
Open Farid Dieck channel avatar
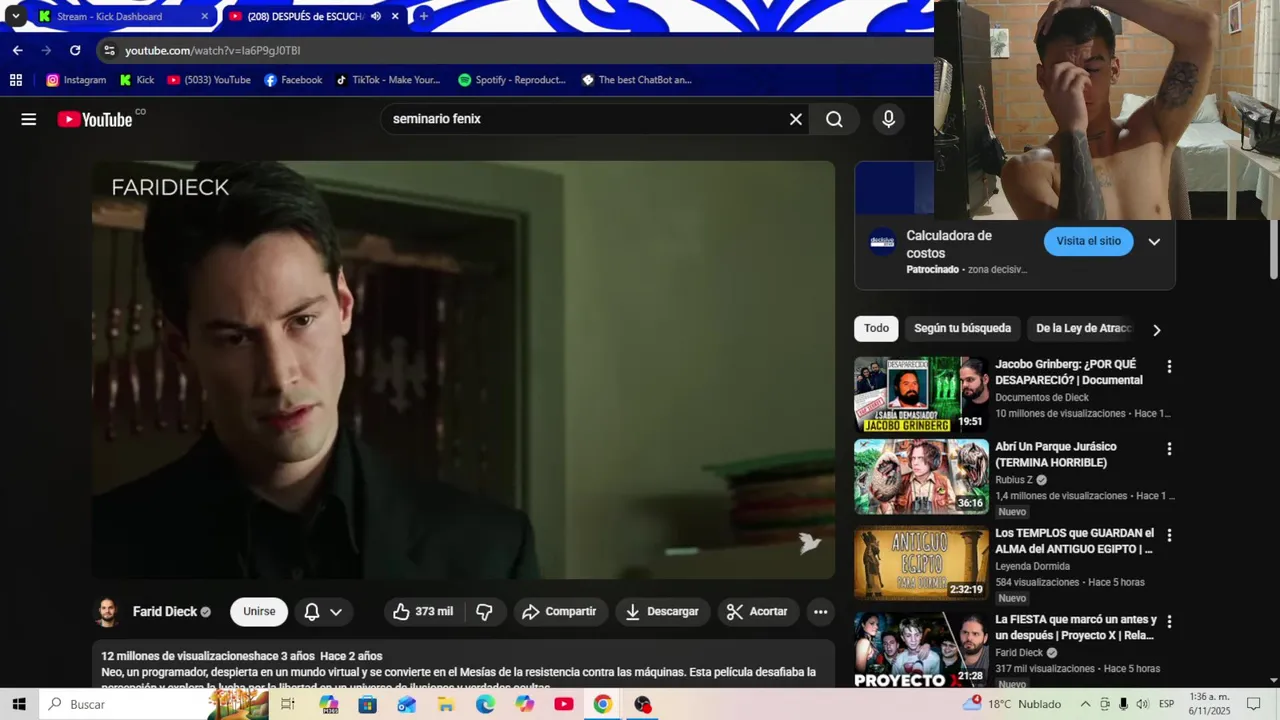107,612
